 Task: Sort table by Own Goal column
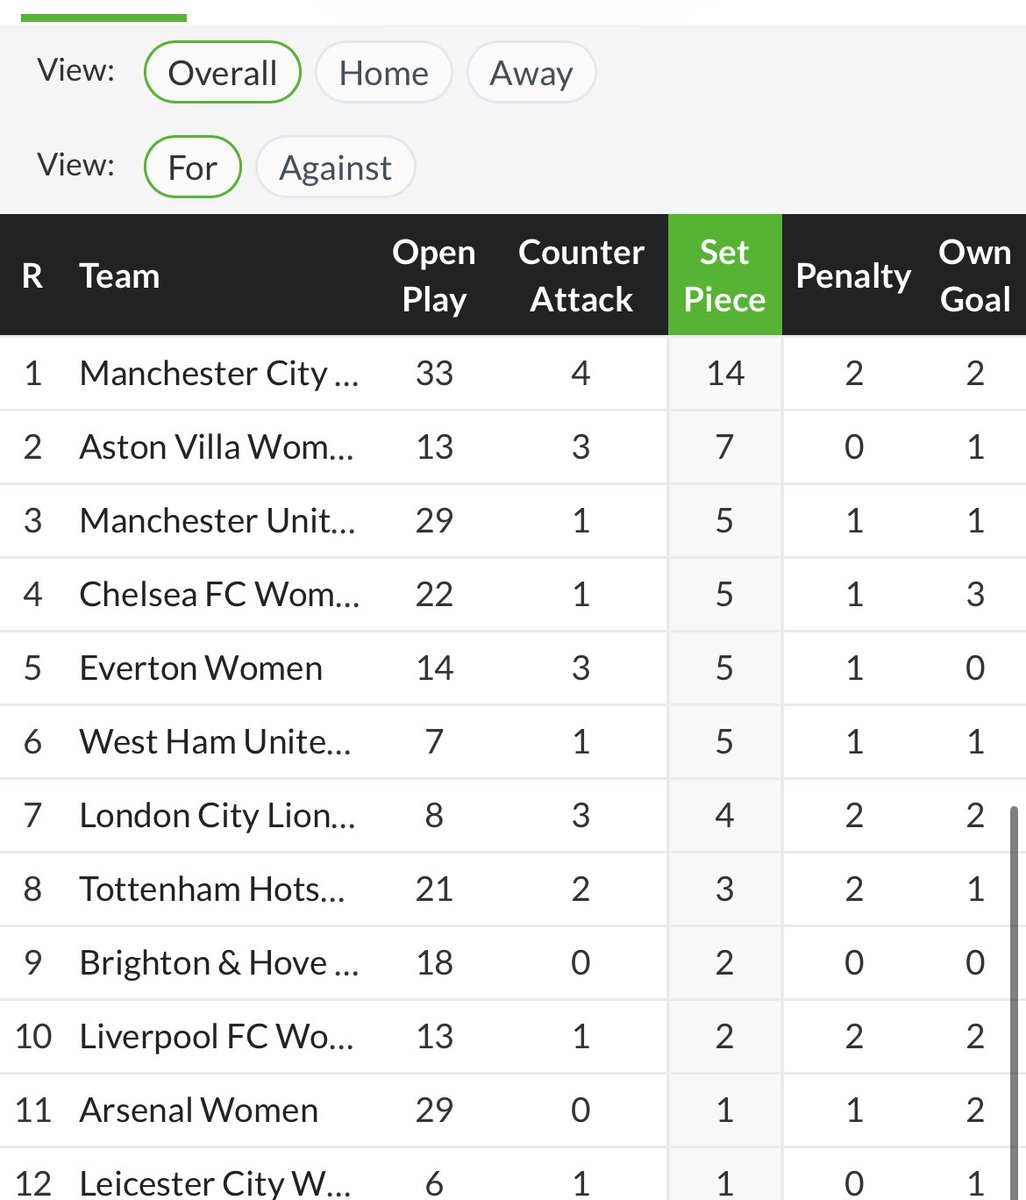(975, 275)
